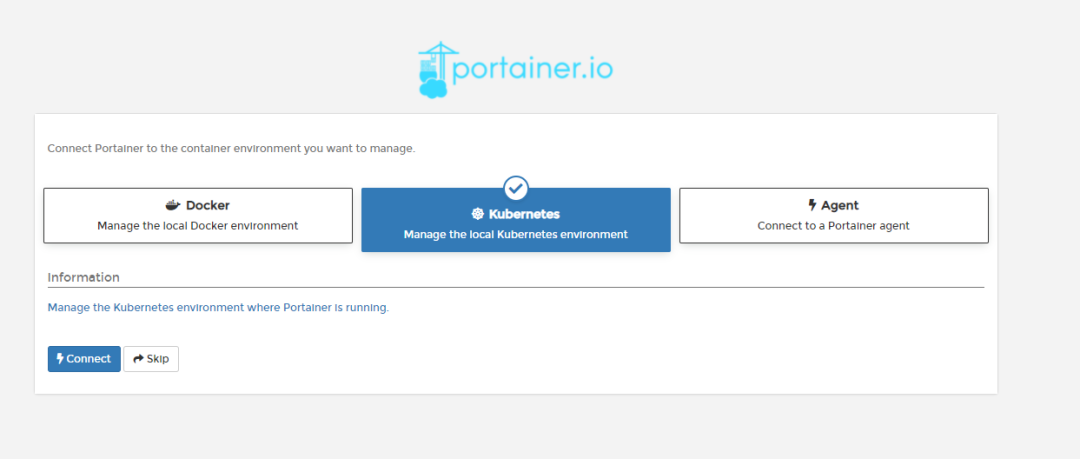Select the Docker environment option
The width and height of the screenshot is (1080, 459).
(198, 216)
